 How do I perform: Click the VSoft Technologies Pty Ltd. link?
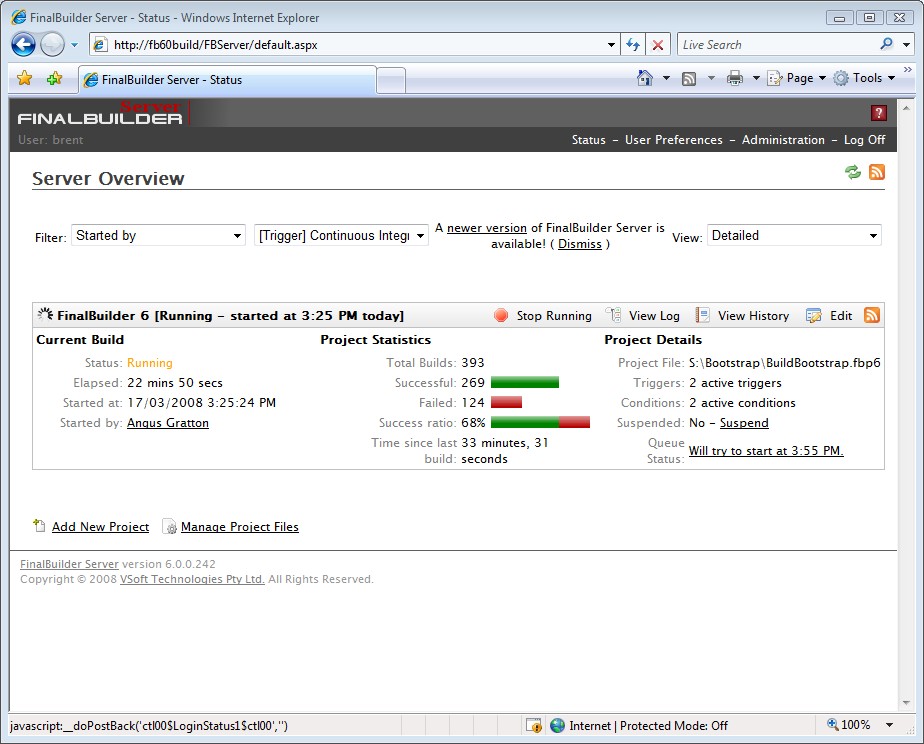point(192,579)
